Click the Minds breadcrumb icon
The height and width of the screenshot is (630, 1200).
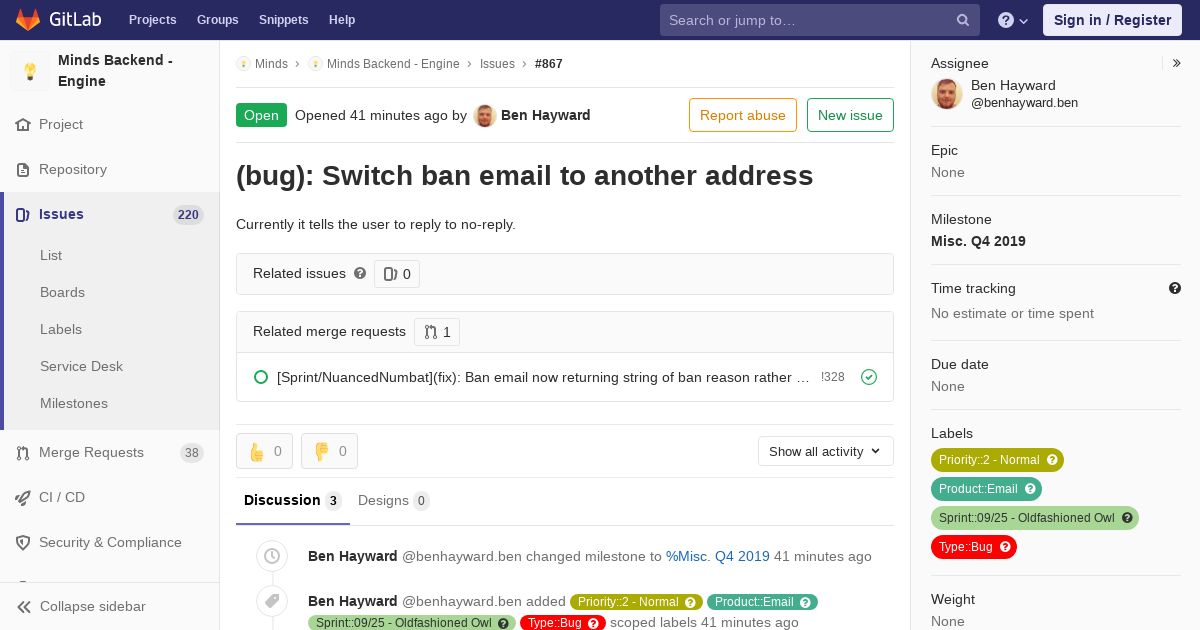244,64
